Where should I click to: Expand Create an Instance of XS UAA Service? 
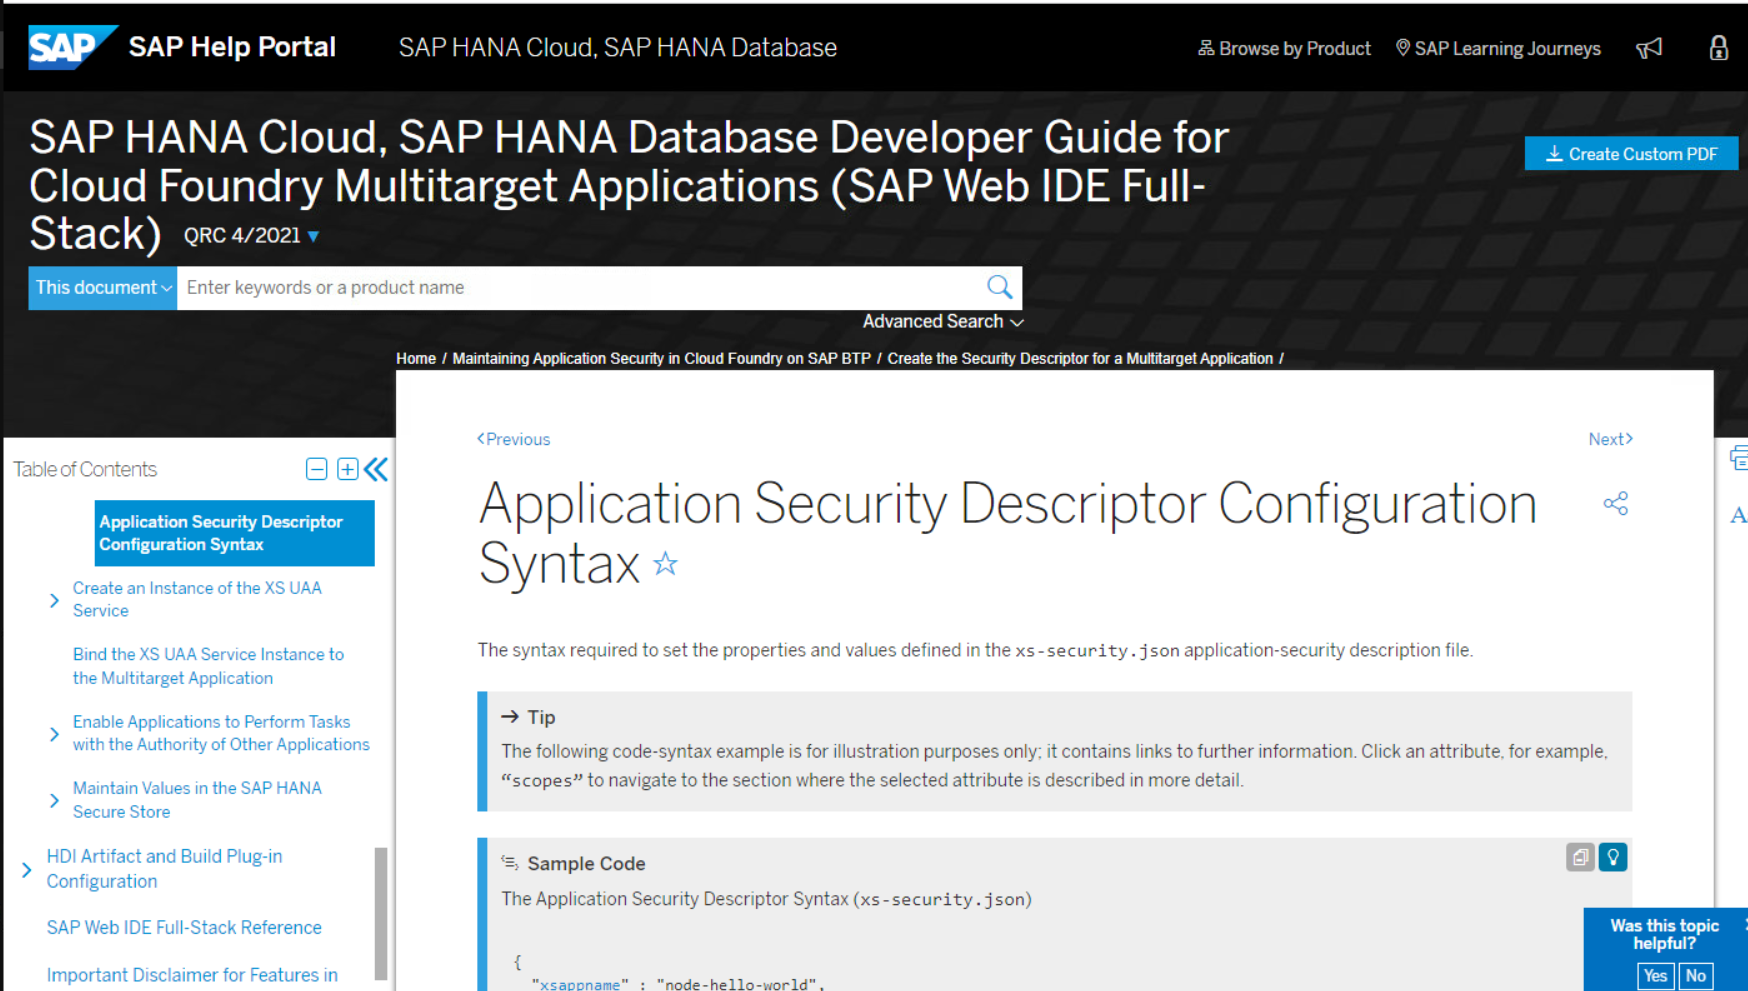pyautogui.click(x=54, y=600)
